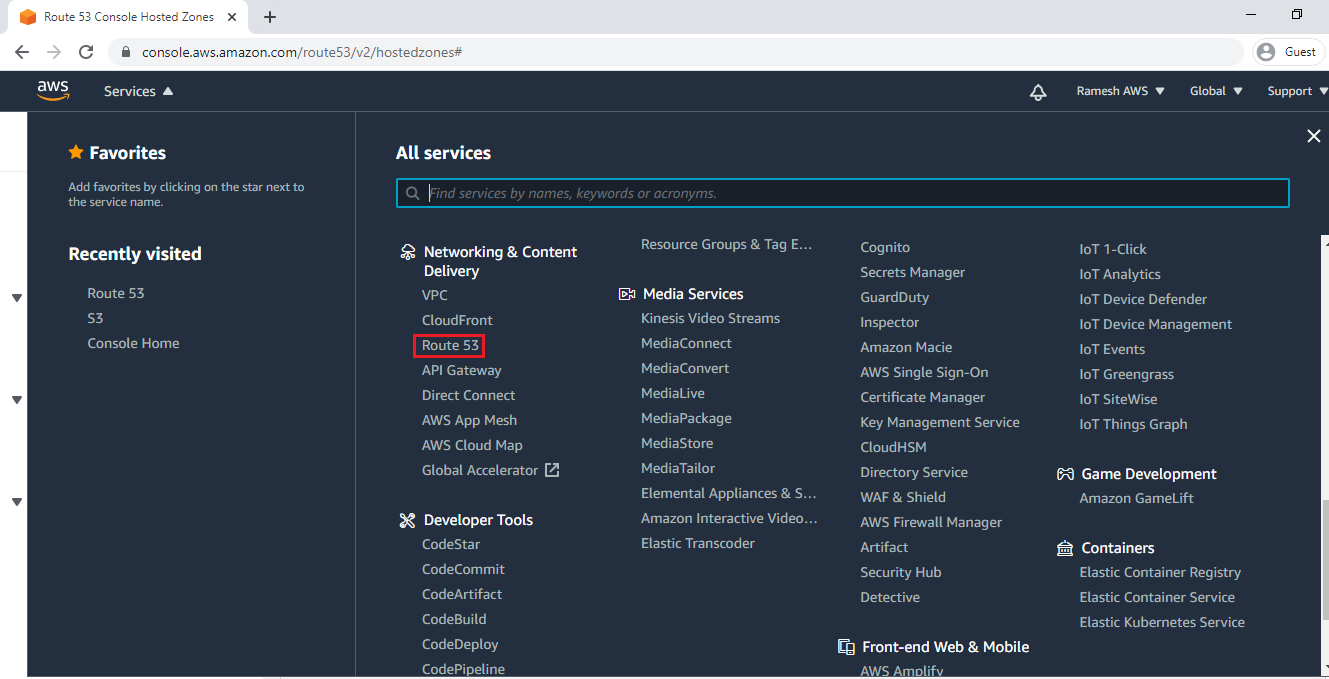Click the AWS logo
Screen dimensions: 1329x679
(x=53, y=90)
